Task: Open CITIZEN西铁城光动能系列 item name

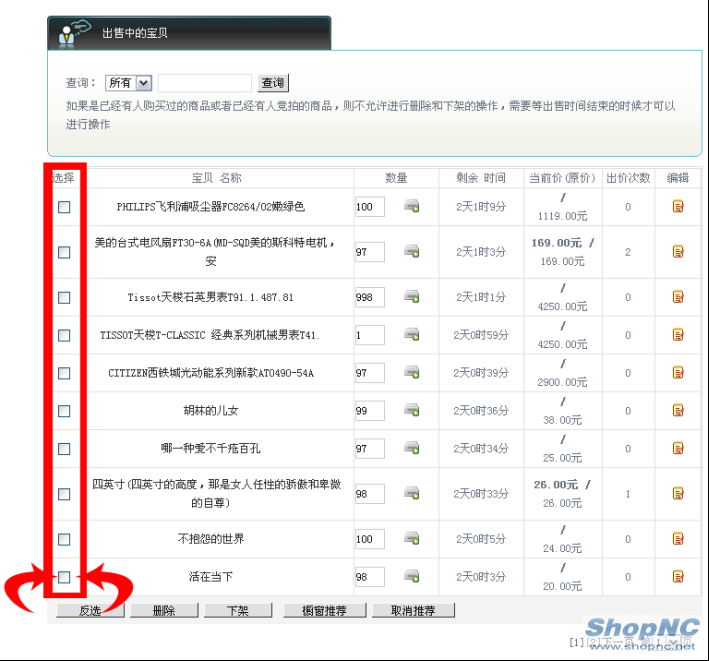Action: [211, 373]
